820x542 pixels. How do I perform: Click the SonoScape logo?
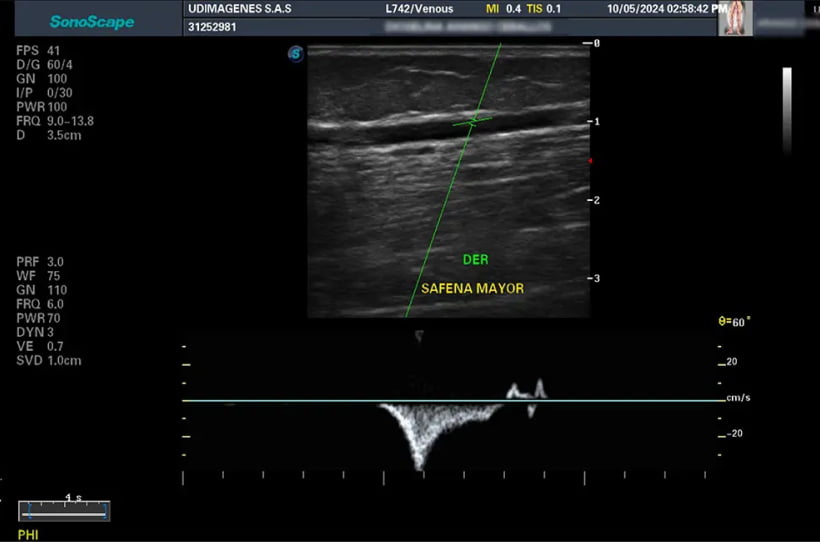[x=91, y=21]
